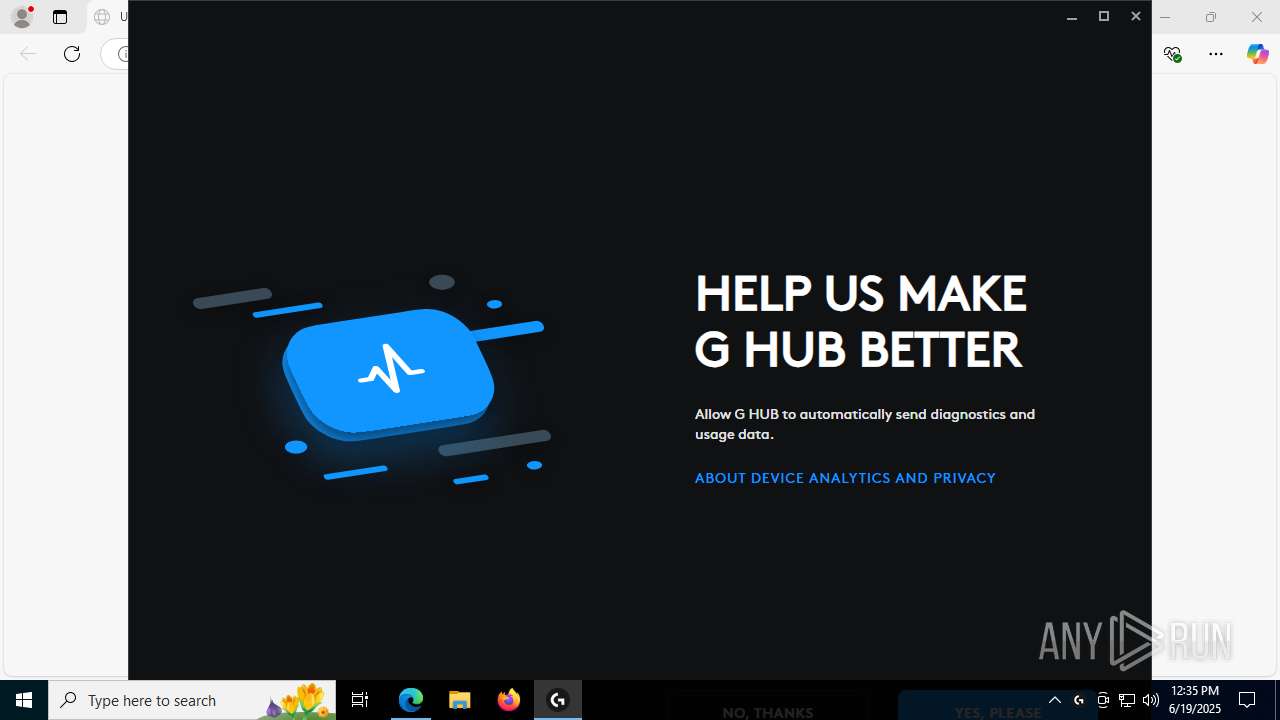The image size is (1280, 720).
Task: Open File Explorer from taskbar
Action: [460, 700]
